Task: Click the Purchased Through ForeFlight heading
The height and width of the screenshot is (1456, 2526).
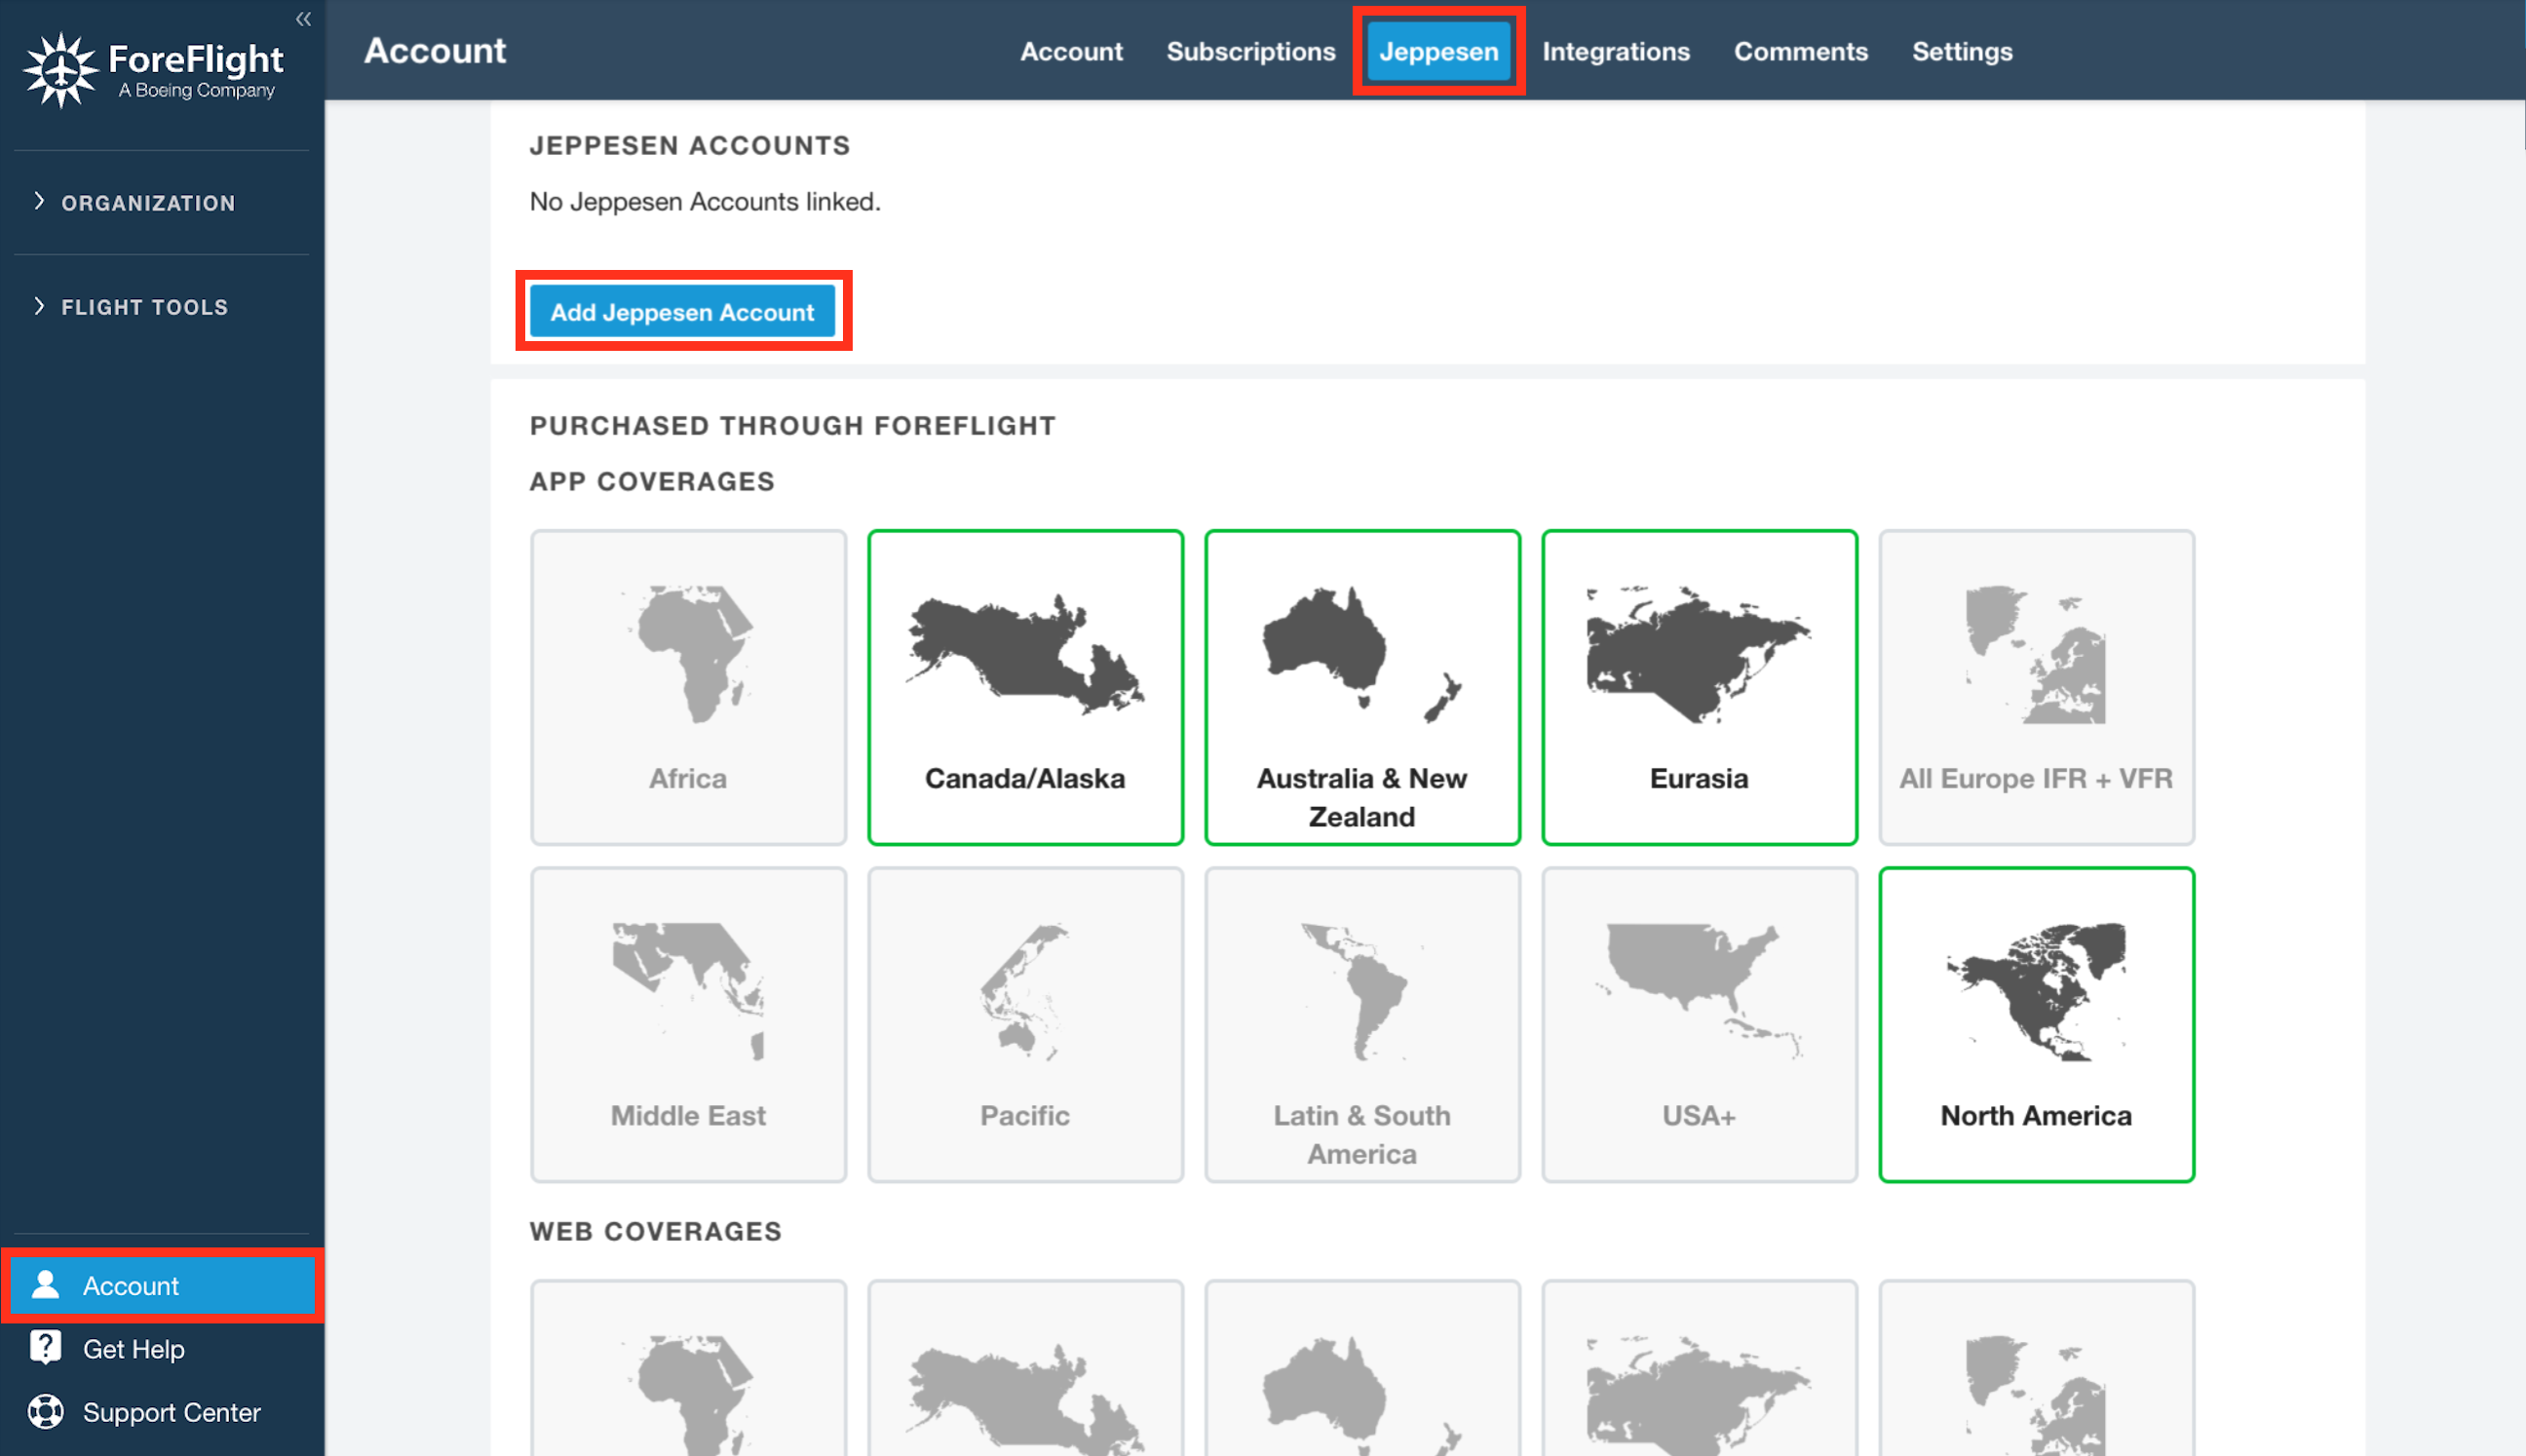Action: 792,426
